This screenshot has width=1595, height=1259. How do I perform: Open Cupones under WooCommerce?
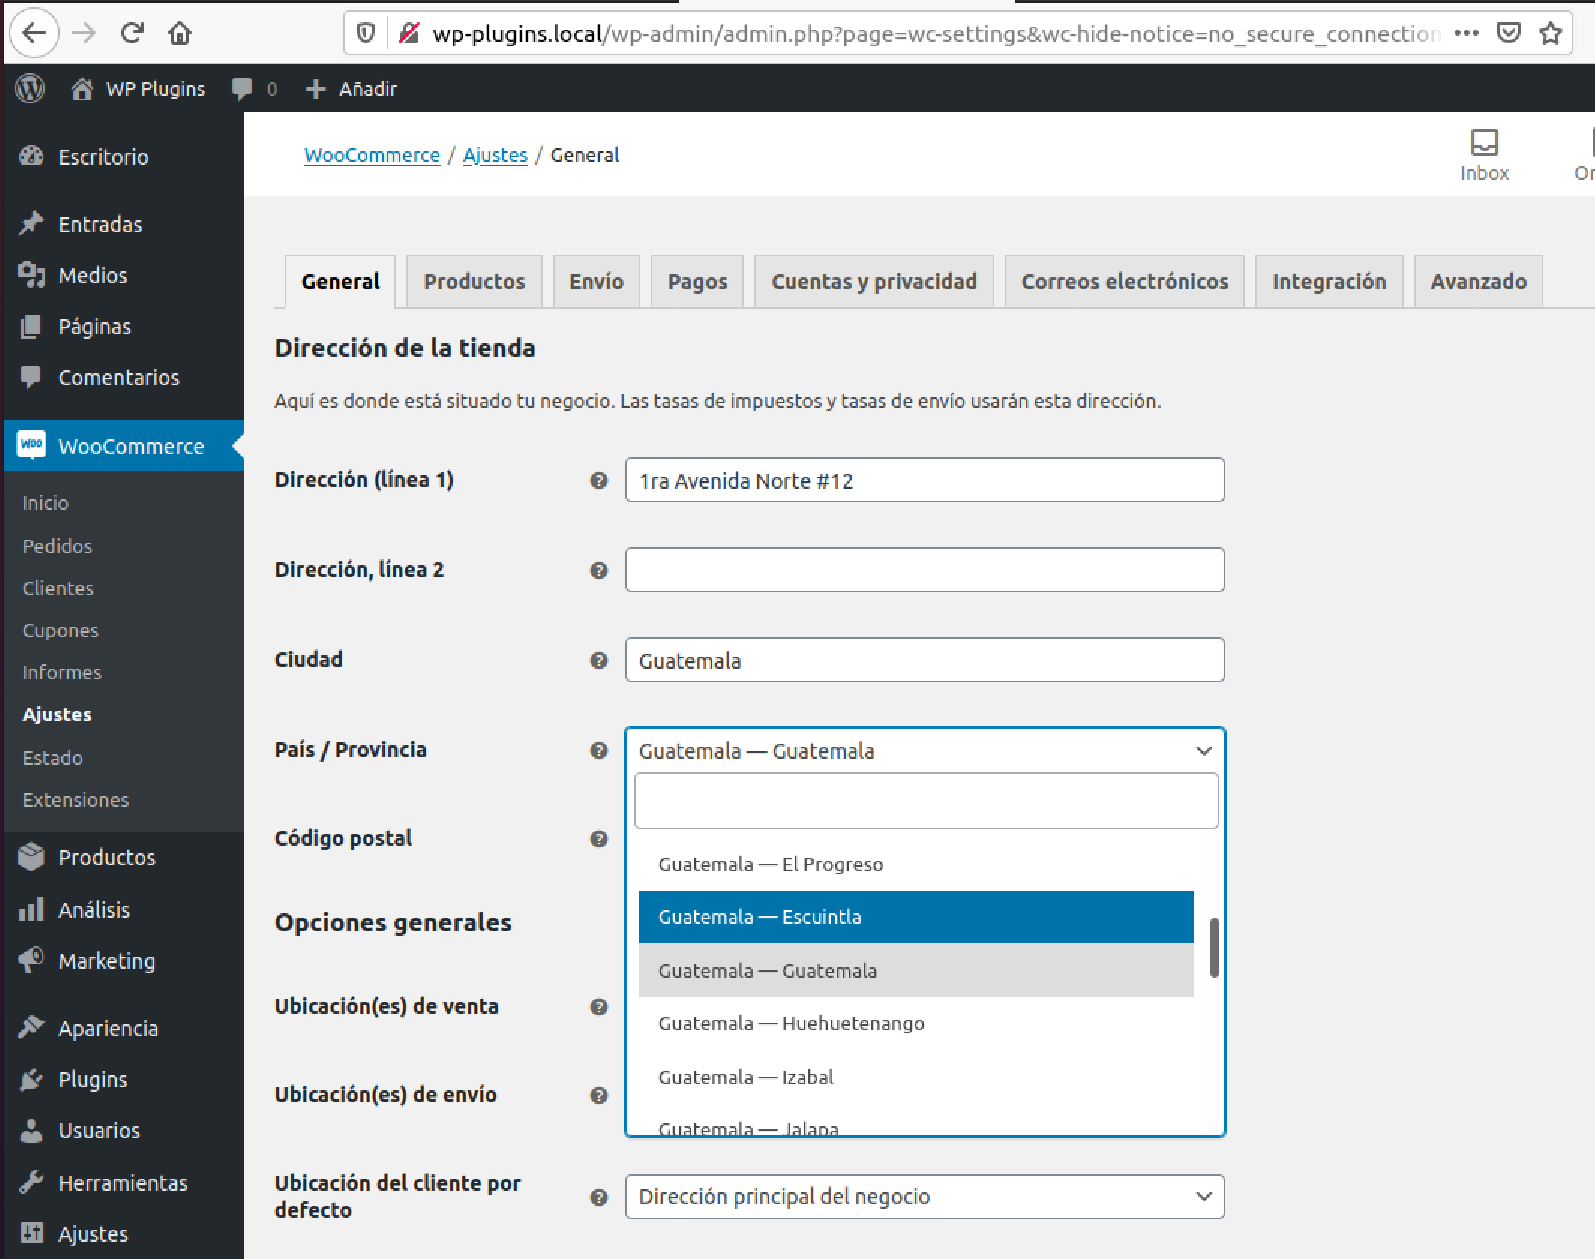60,630
